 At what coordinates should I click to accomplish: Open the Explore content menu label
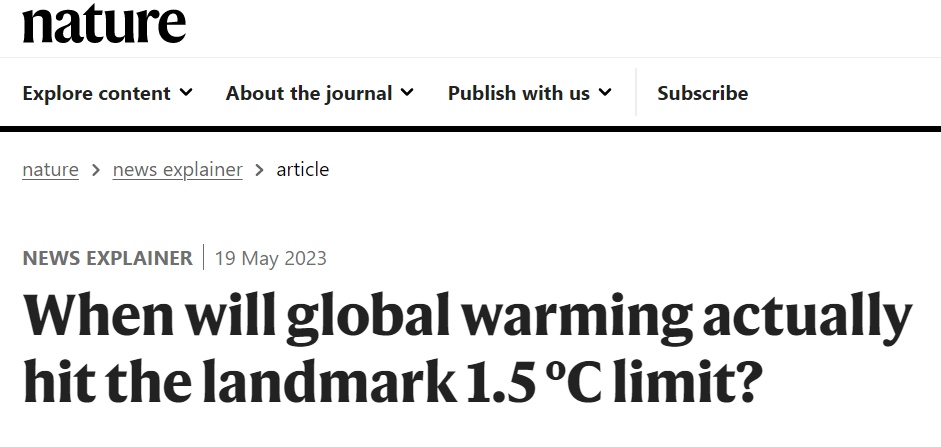(x=97, y=93)
